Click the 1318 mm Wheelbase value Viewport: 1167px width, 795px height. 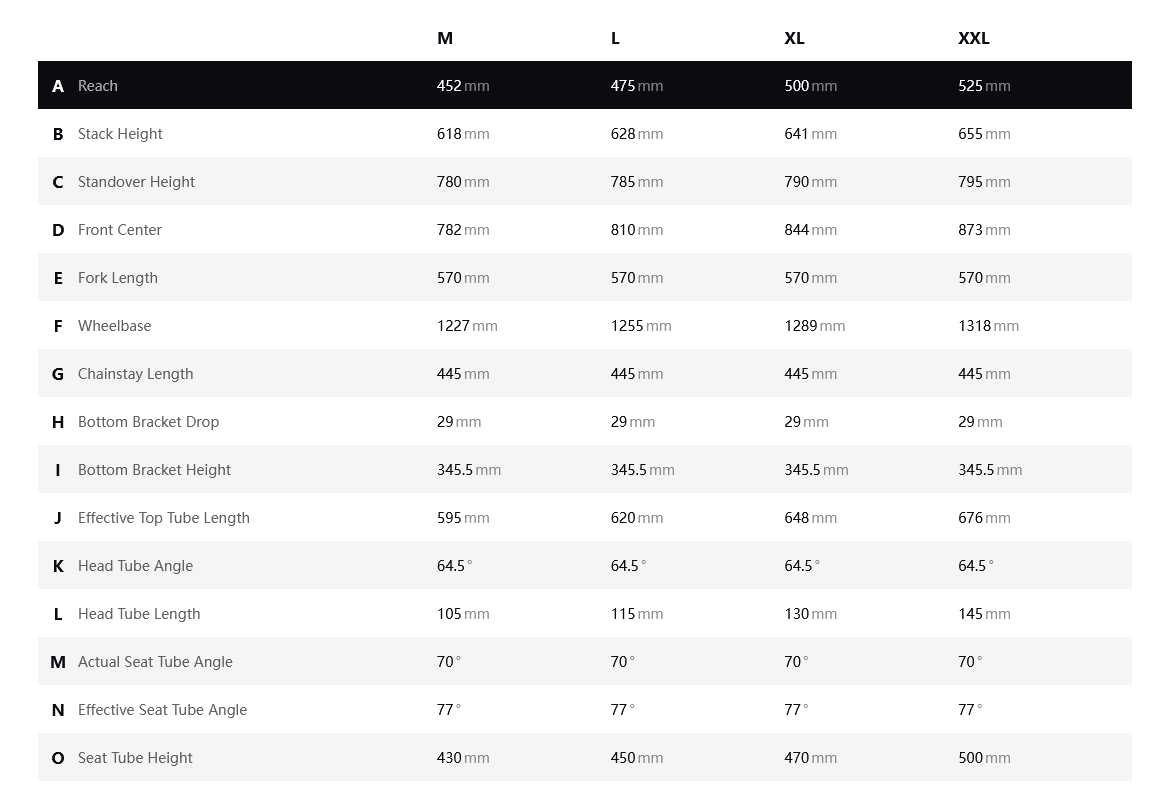(x=987, y=326)
